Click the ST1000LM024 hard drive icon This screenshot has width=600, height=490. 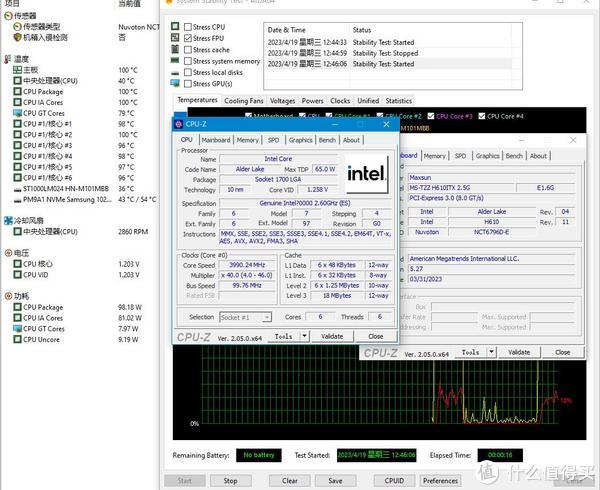click(x=17, y=189)
